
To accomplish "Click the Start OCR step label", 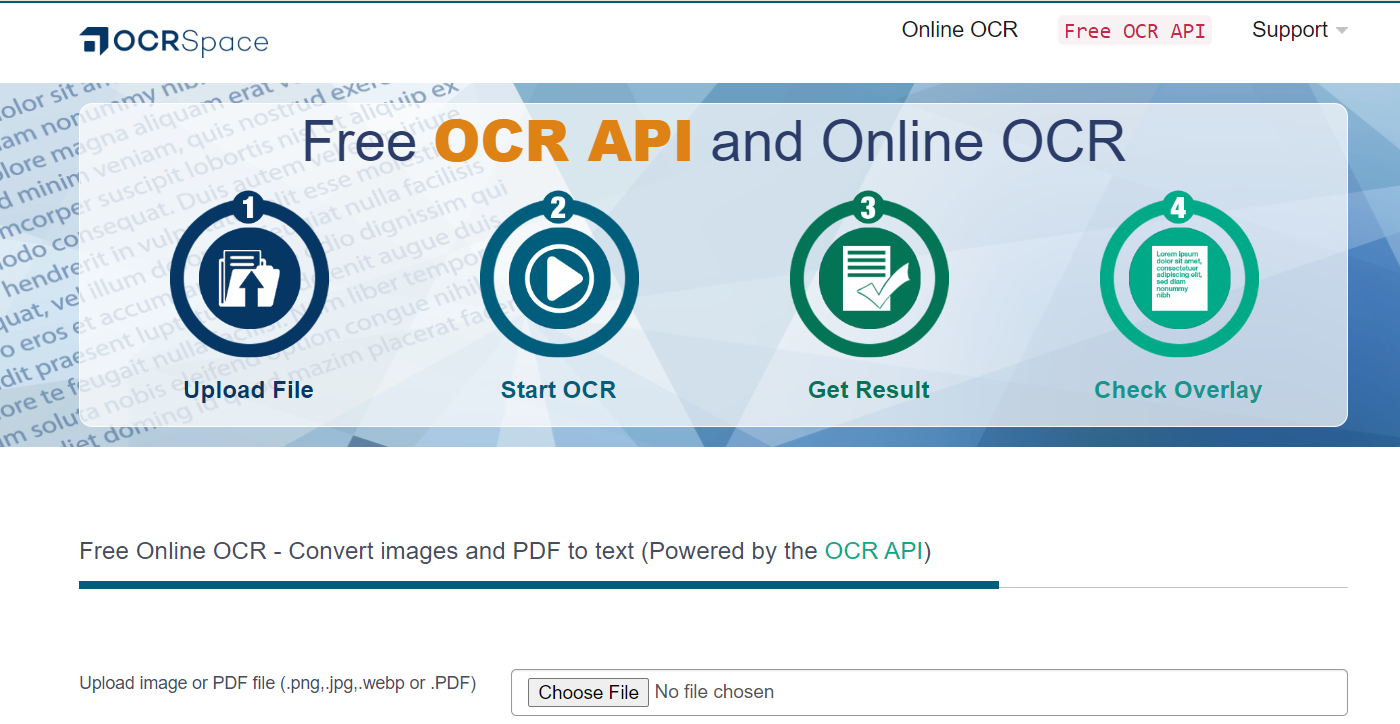I will coord(559,390).
